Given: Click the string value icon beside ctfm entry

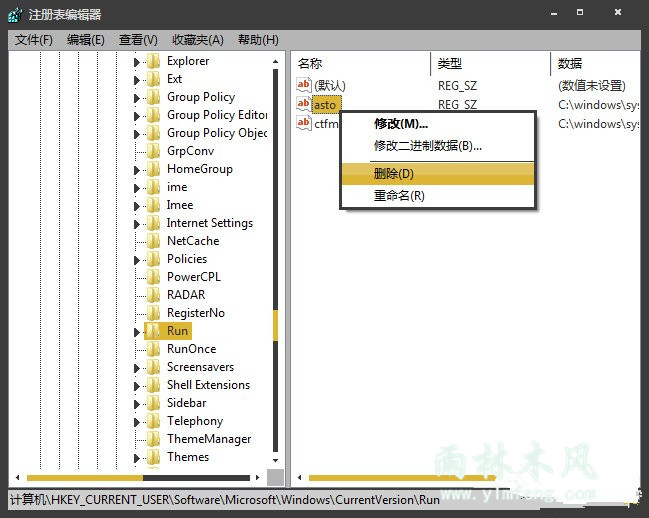Looking at the screenshot, I should [x=303, y=123].
